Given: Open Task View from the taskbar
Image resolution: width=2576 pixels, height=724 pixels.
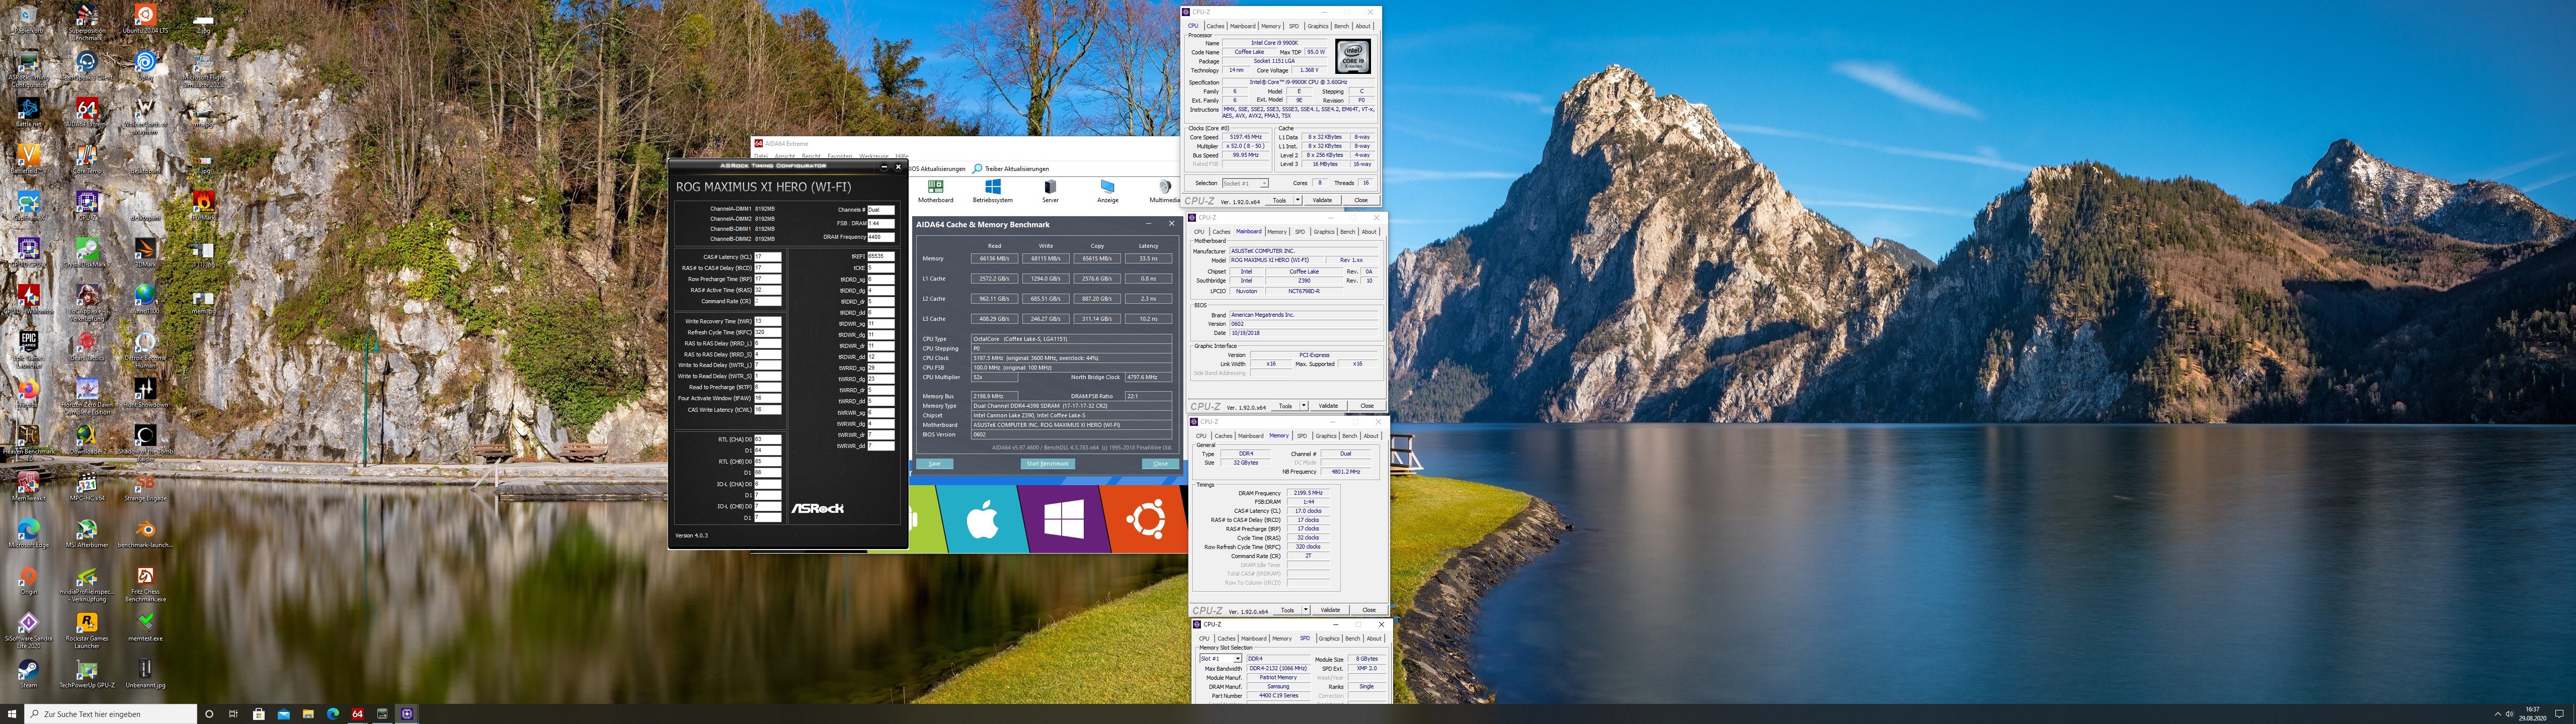Looking at the screenshot, I should [233, 714].
